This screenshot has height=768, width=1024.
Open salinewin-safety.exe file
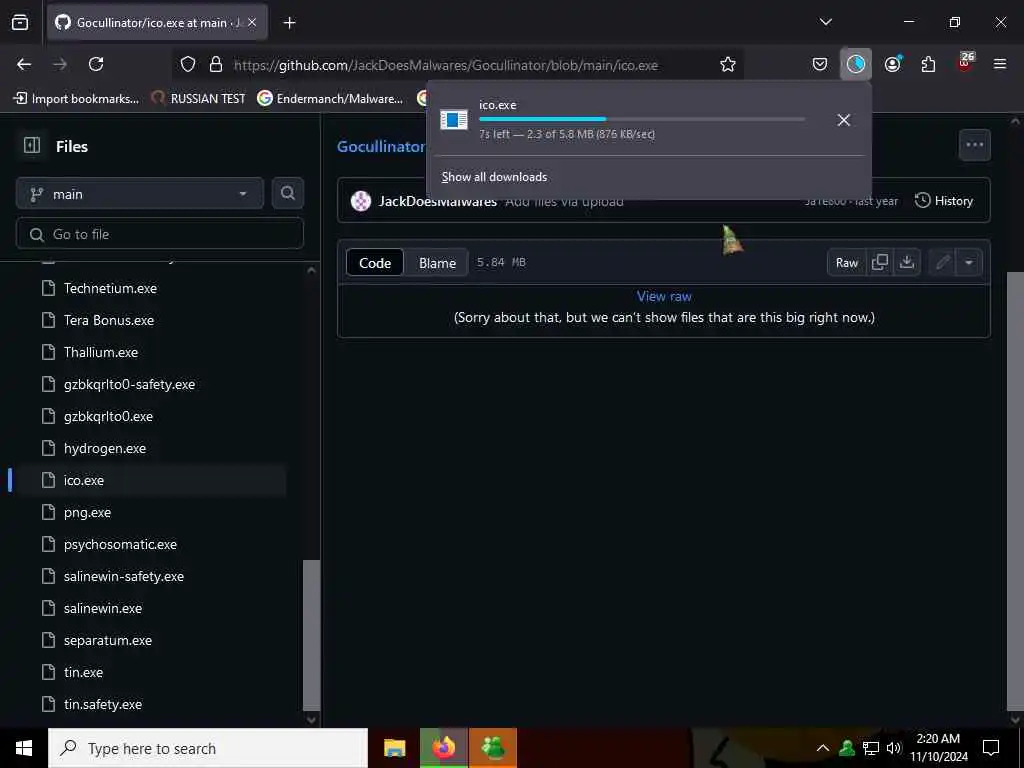pos(123,576)
